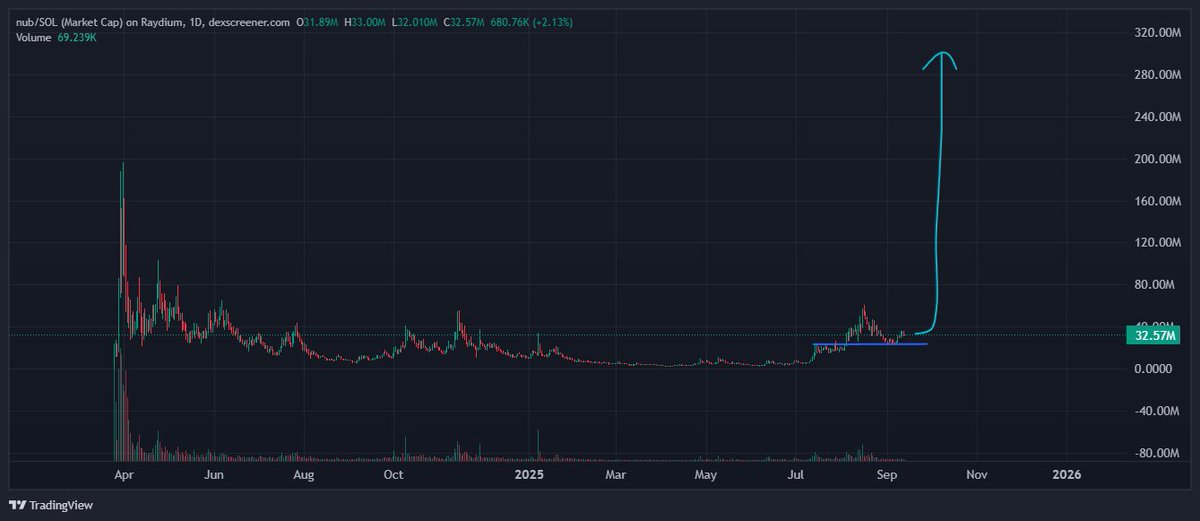The width and height of the screenshot is (1200, 521).
Task: Click the May label on time axis
Action: click(707, 474)
